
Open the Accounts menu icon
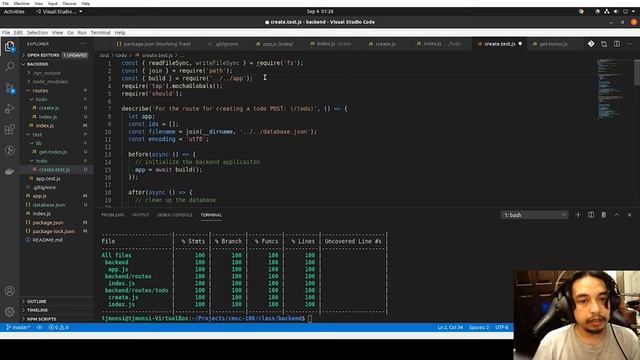[9, 291]
